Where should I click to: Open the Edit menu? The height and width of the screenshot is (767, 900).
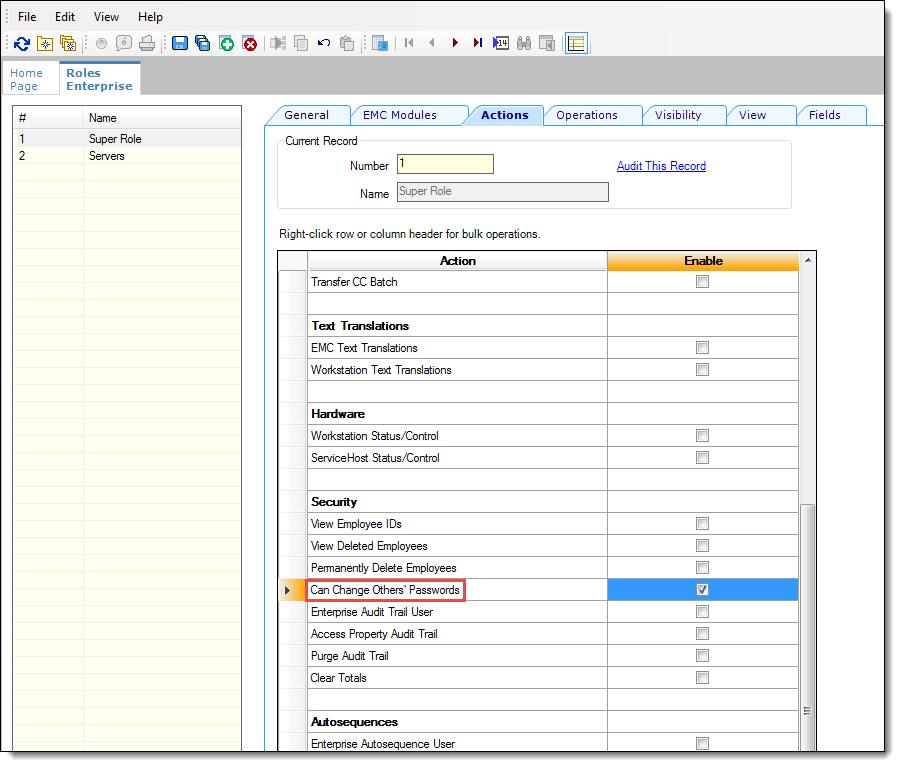65,17
